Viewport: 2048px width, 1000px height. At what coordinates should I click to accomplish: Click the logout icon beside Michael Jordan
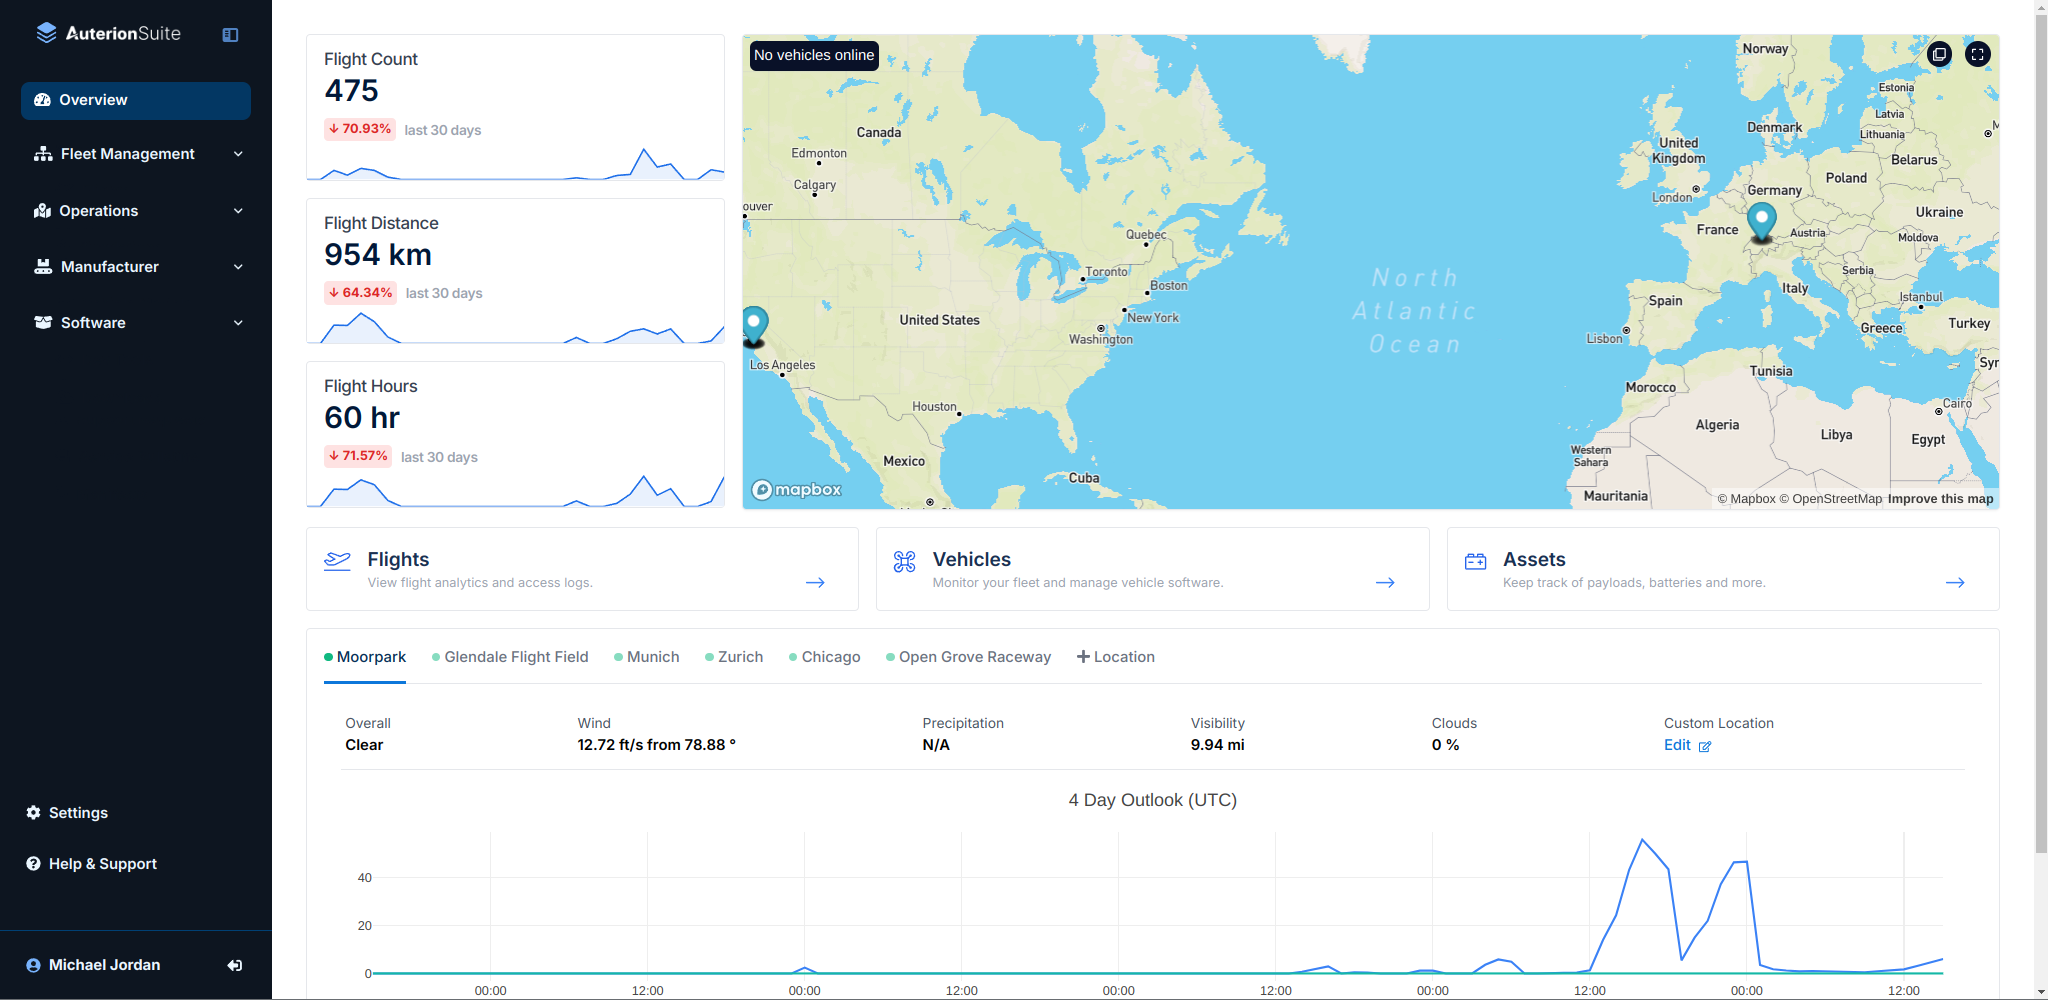[235, 965]
